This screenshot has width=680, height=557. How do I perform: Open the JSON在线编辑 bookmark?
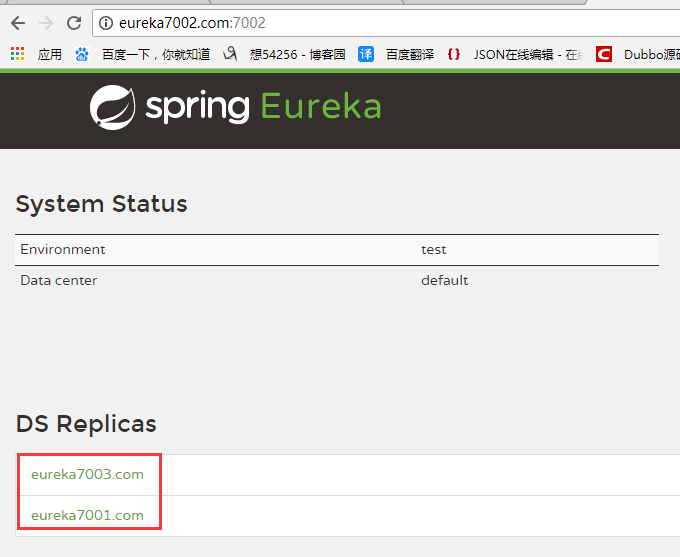528,55
